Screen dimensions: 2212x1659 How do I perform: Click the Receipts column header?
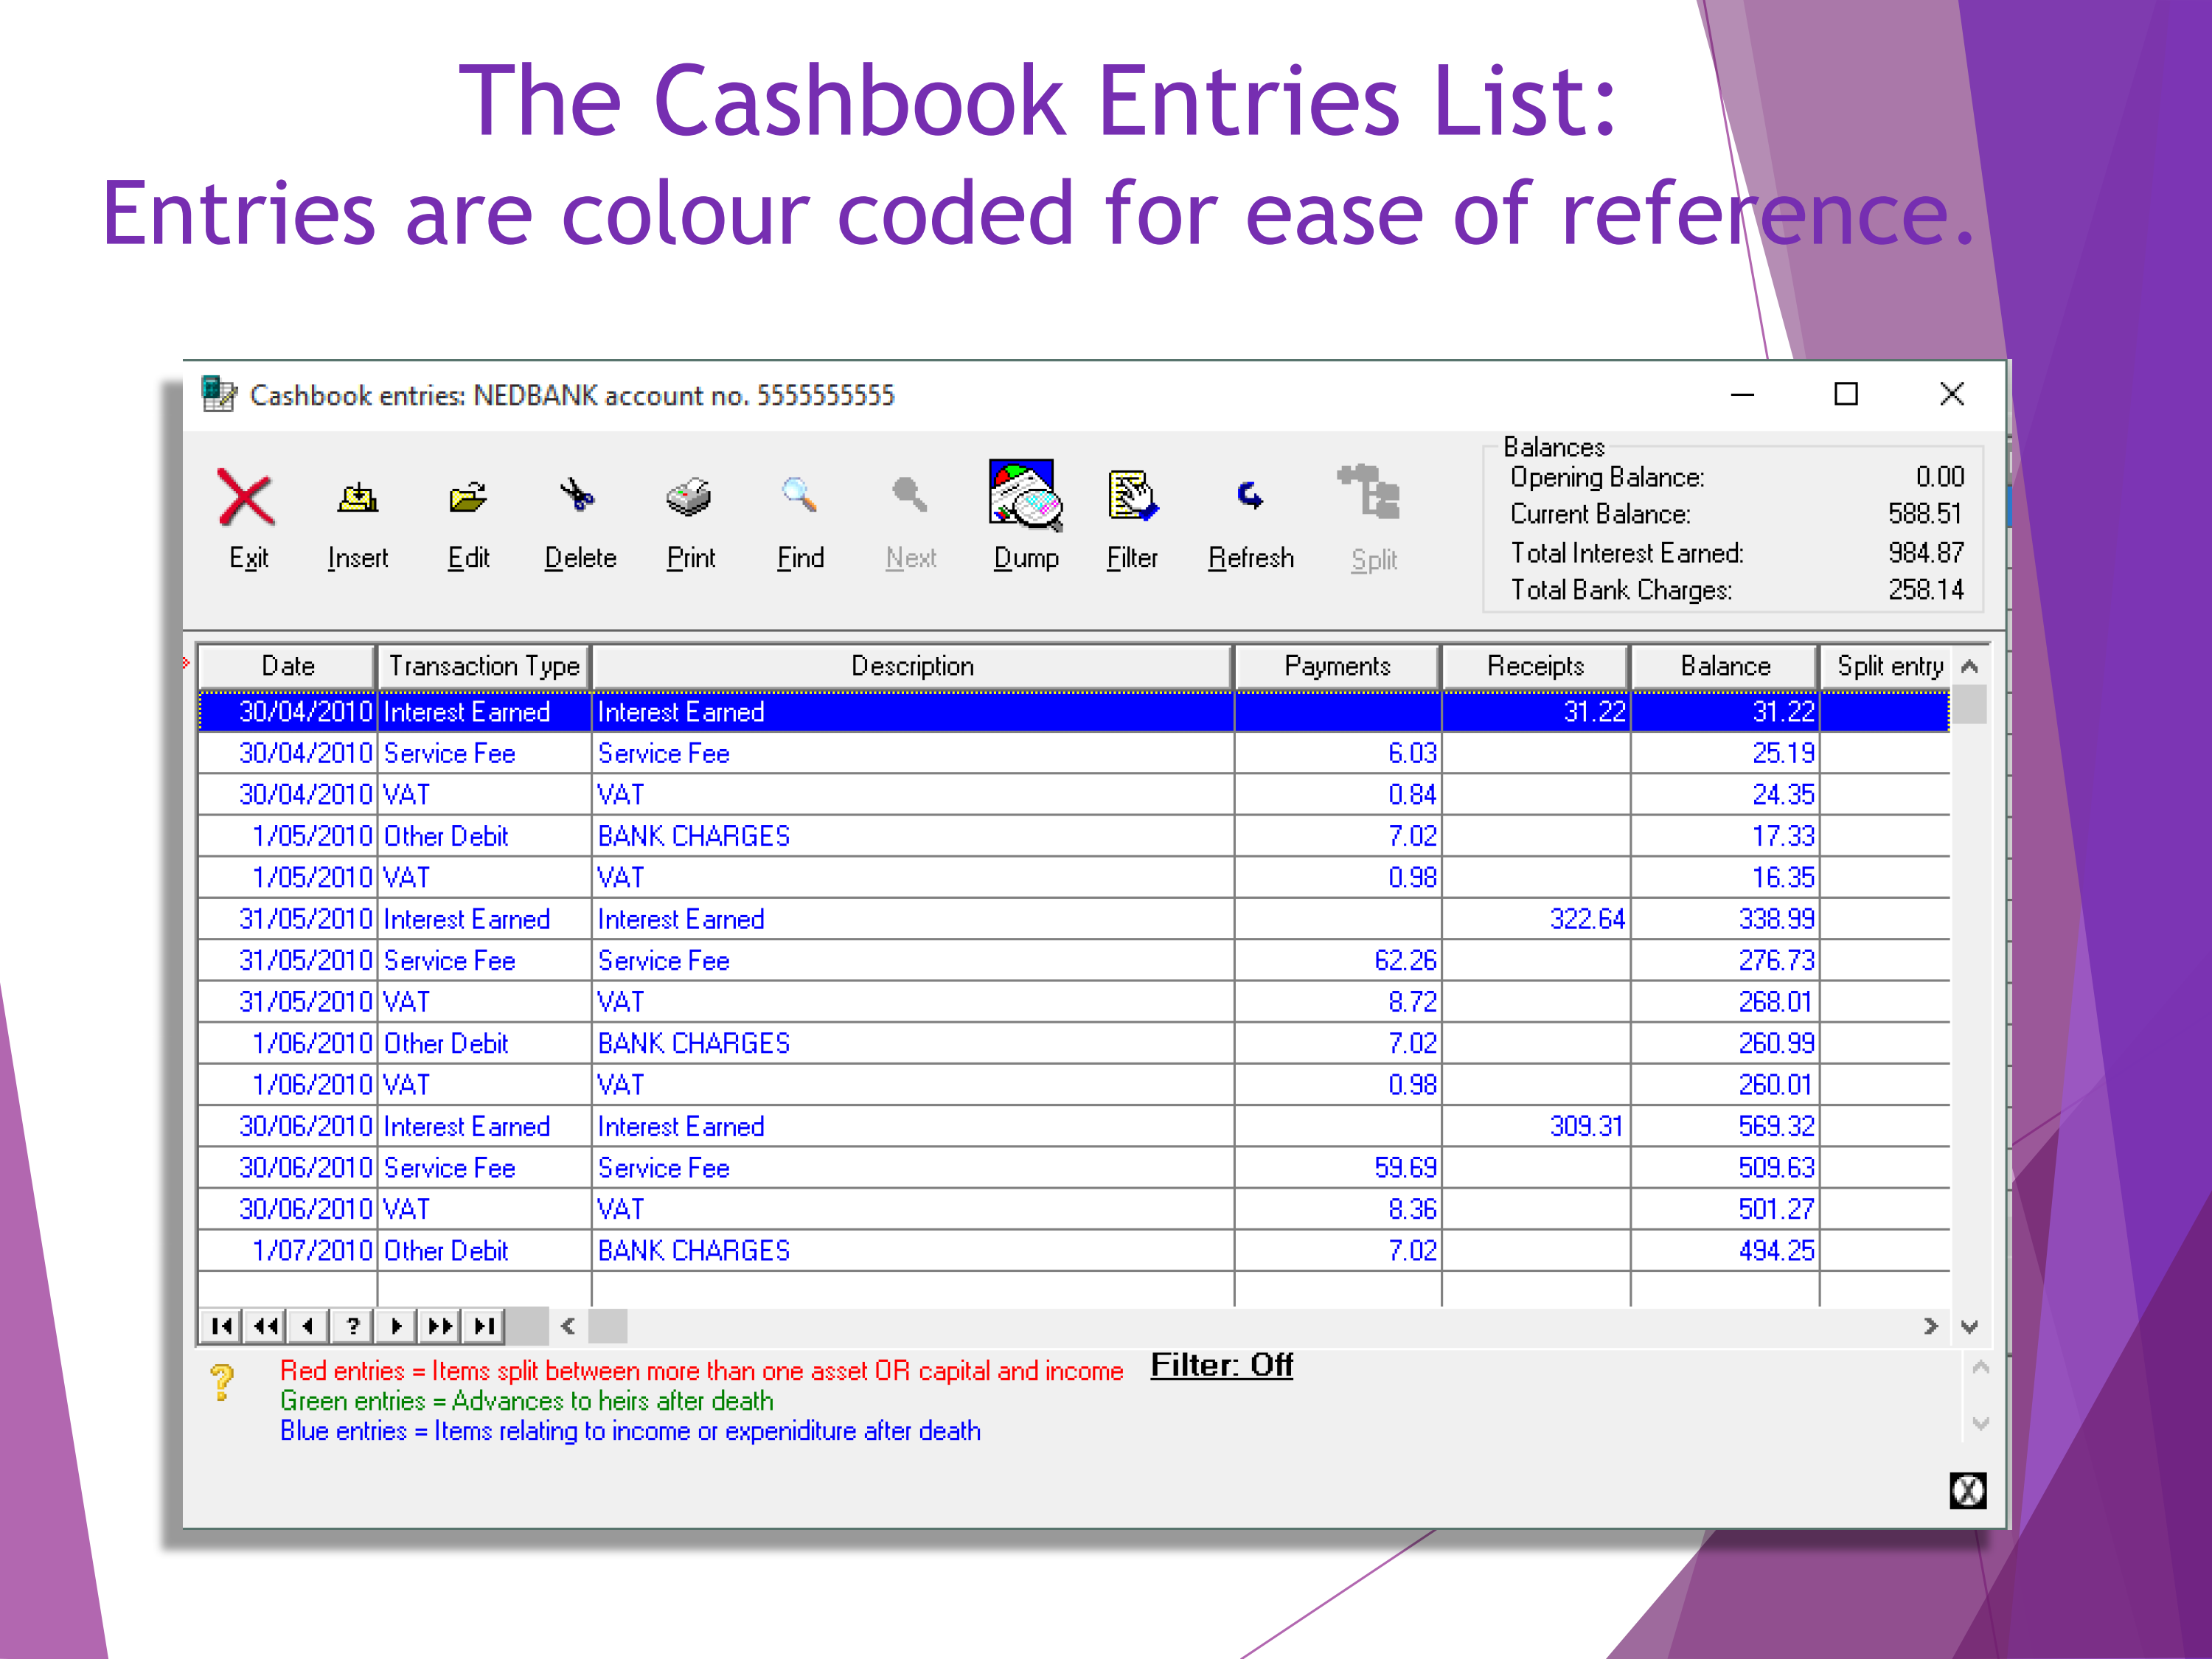click(x=1535, y=666)
